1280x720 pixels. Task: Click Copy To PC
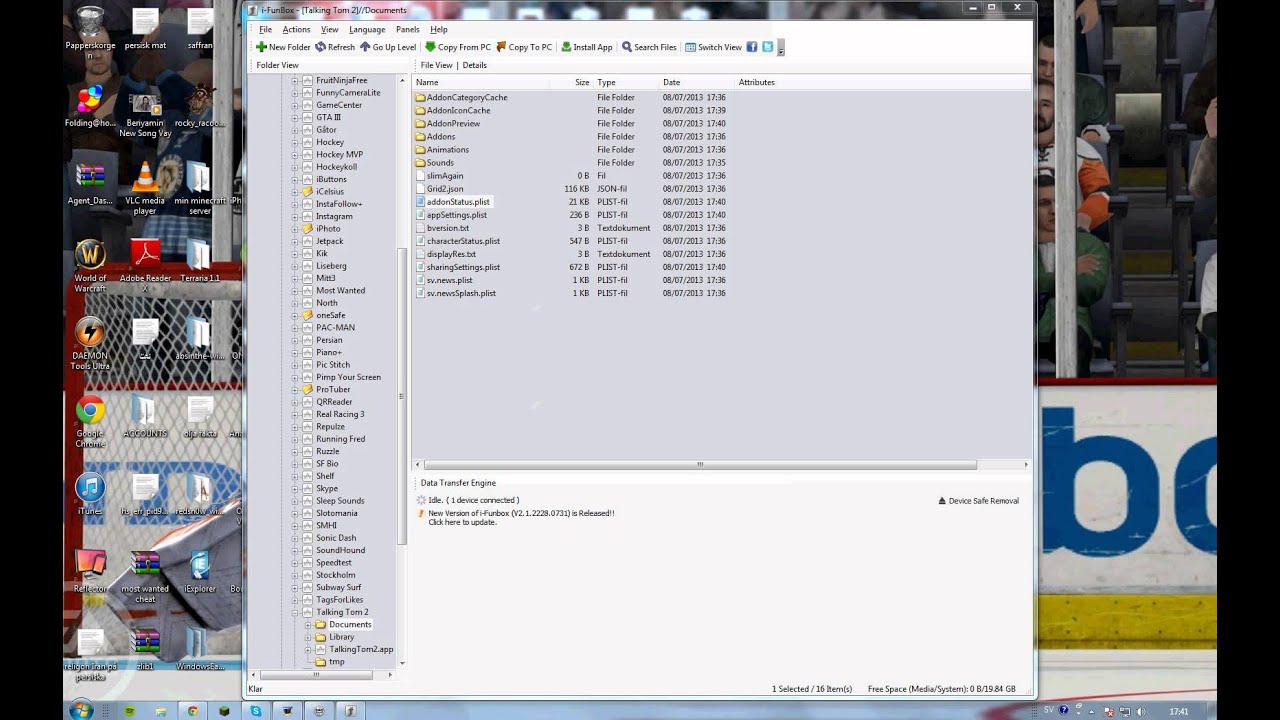click(524, 47)
